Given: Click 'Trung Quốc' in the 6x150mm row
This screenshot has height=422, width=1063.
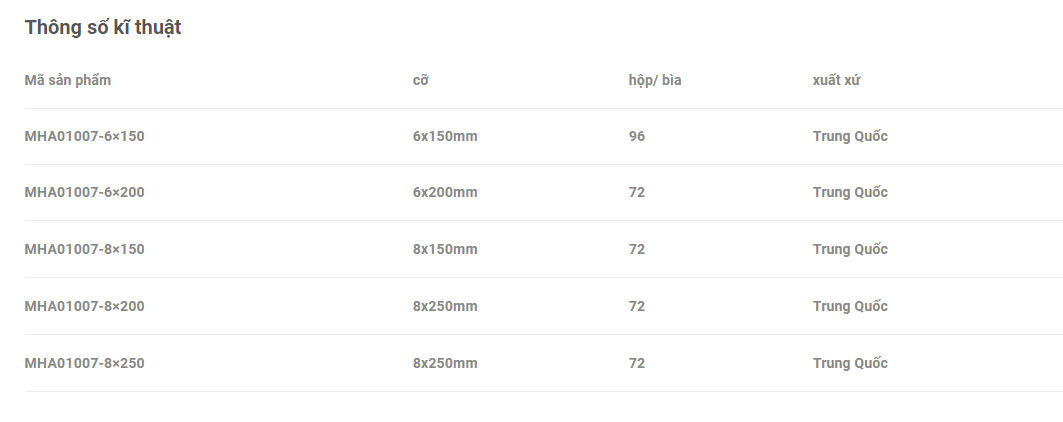Looking at the screenshot, I should [x=850, y=136].
